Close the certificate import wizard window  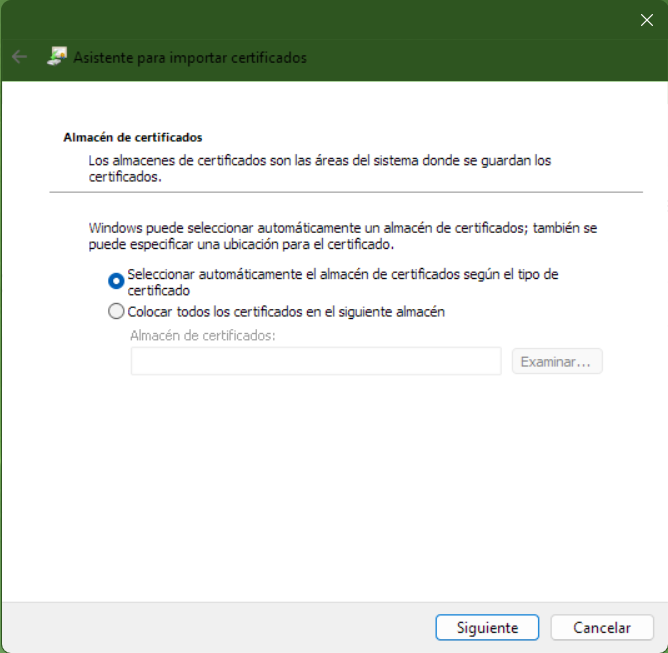646,19
